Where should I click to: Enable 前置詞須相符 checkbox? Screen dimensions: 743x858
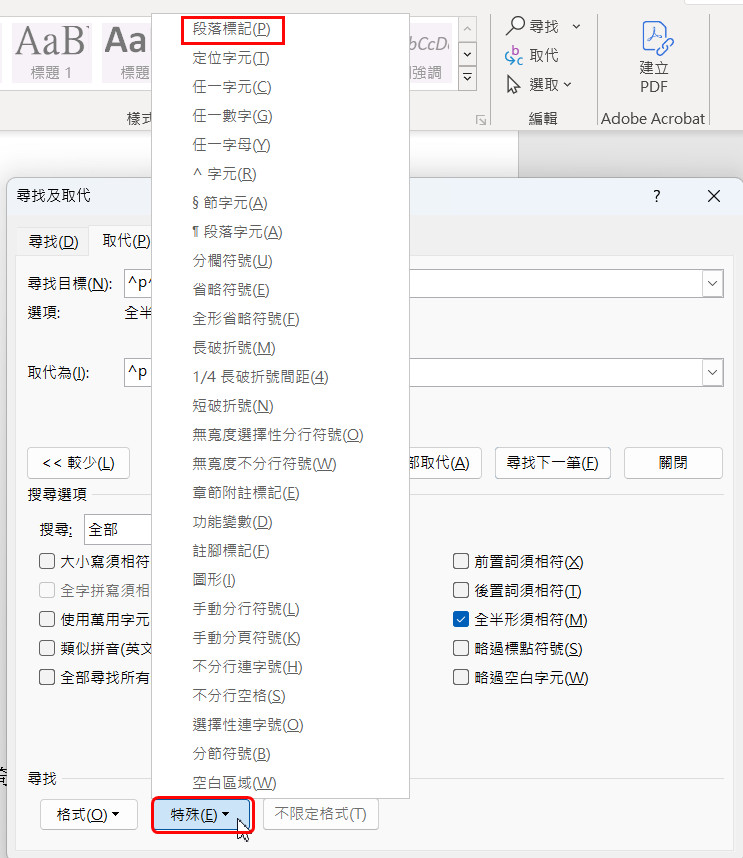(x=461, y=562)
